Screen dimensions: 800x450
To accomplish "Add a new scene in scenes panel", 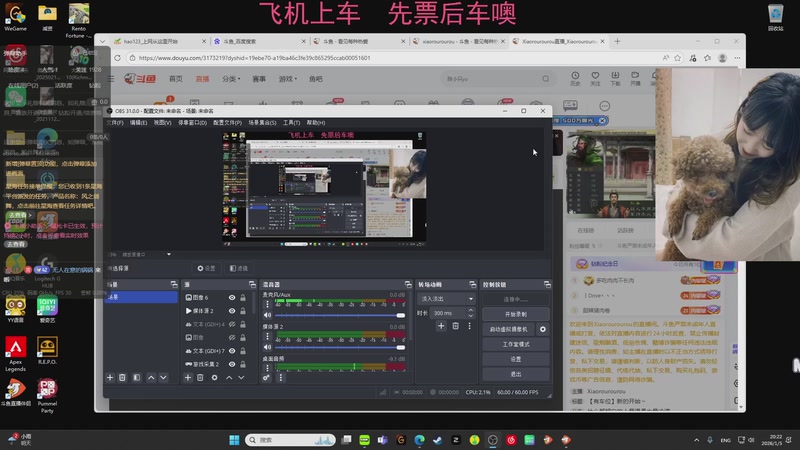I will 110,378.
